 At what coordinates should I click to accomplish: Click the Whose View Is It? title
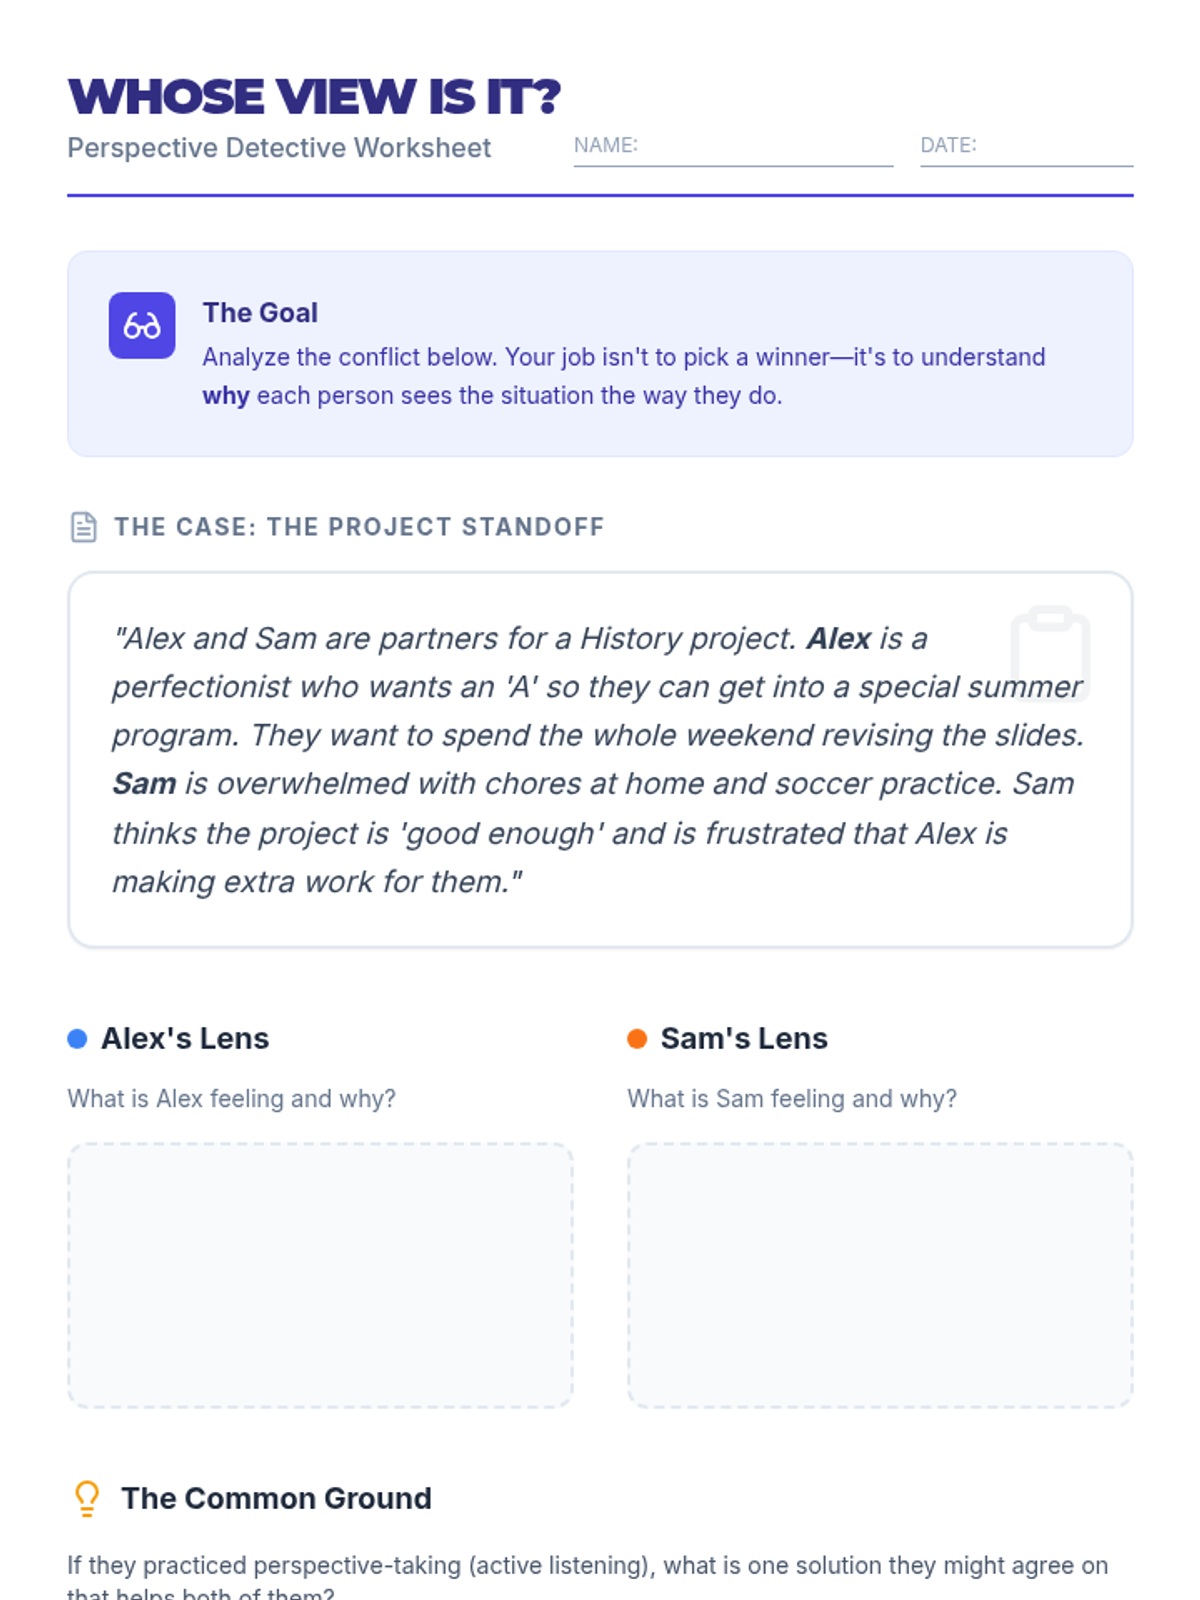314,97
